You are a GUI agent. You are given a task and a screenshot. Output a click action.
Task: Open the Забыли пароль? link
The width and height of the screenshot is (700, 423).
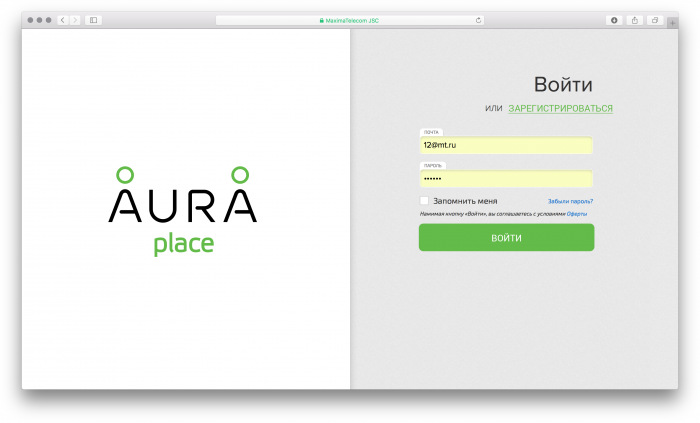point(570,201)
